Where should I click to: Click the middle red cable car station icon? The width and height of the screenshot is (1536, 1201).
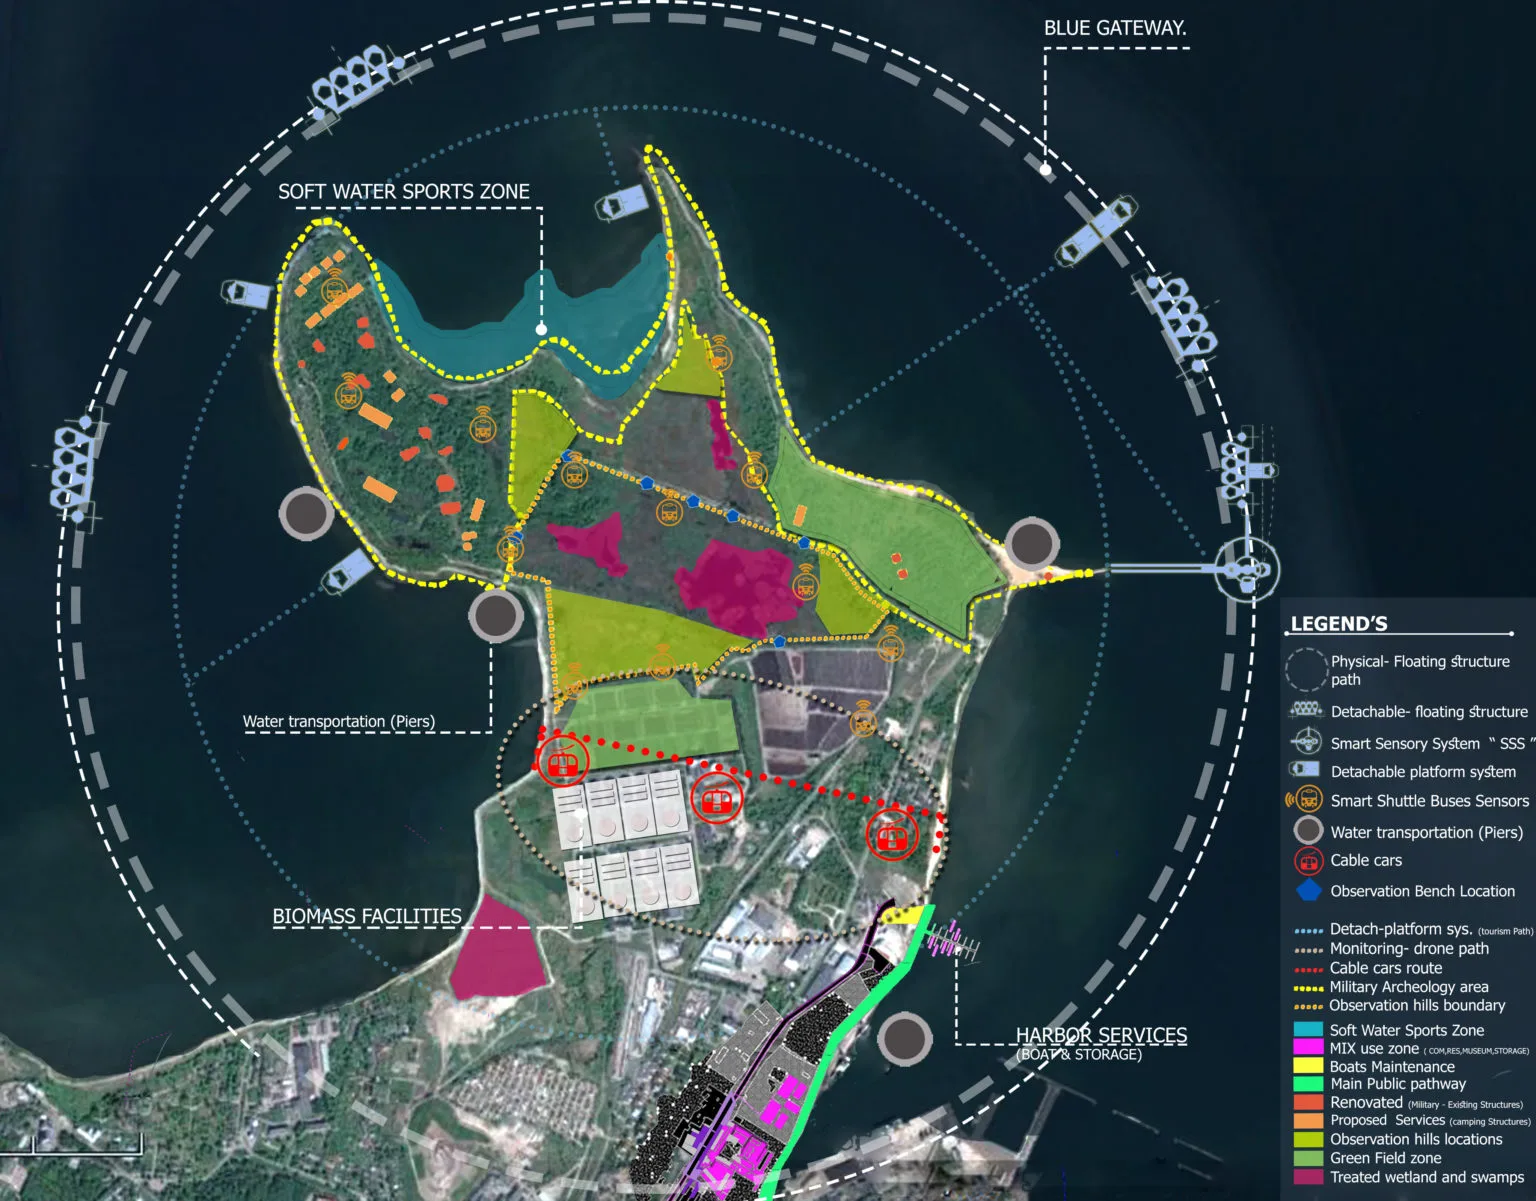[x=716, y=799]
